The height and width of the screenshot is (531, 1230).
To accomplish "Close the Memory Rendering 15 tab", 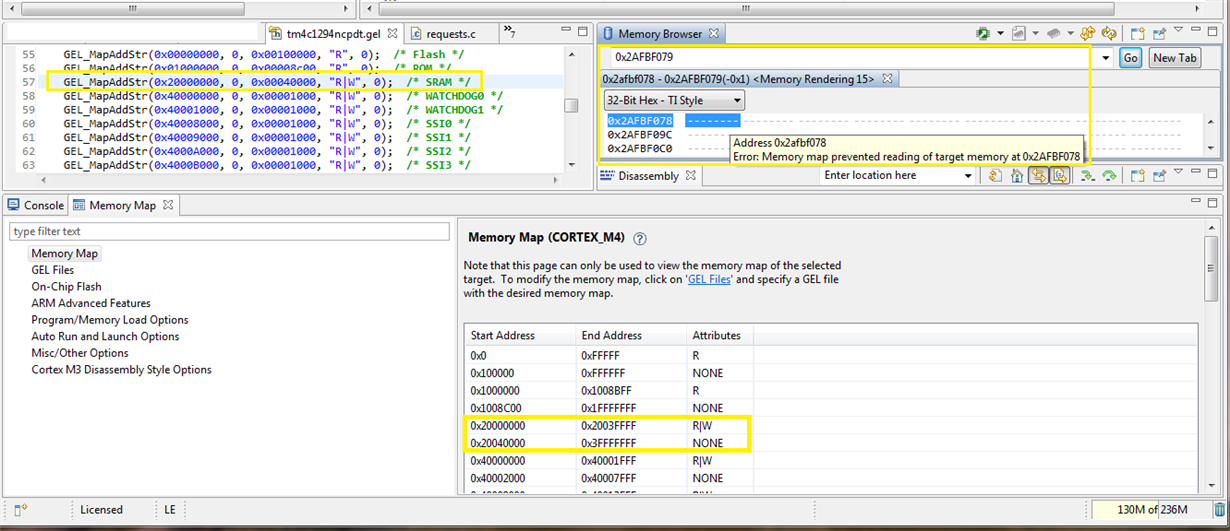I will tap(886, 78).
